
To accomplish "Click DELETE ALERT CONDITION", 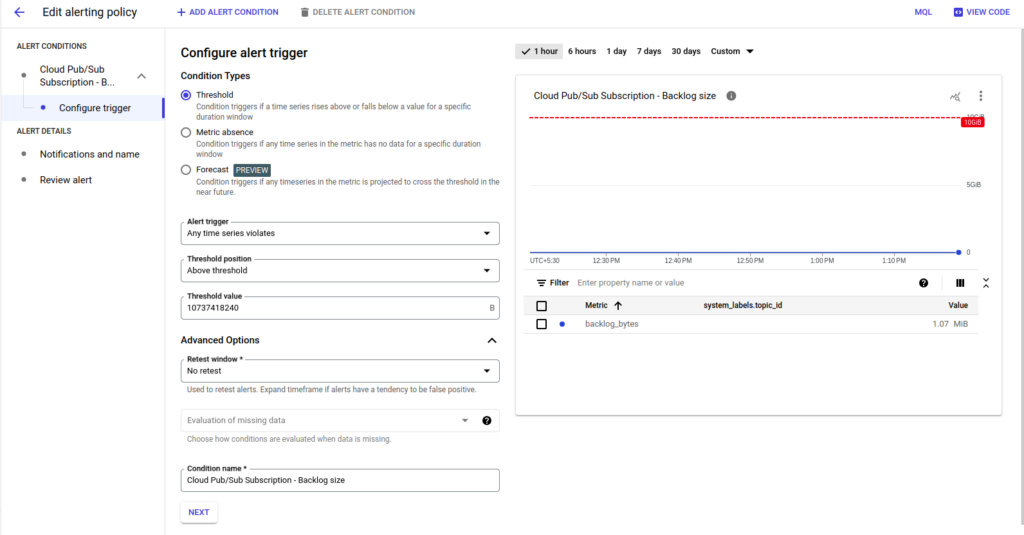I will pyautogui.click(x=357, y=12).
